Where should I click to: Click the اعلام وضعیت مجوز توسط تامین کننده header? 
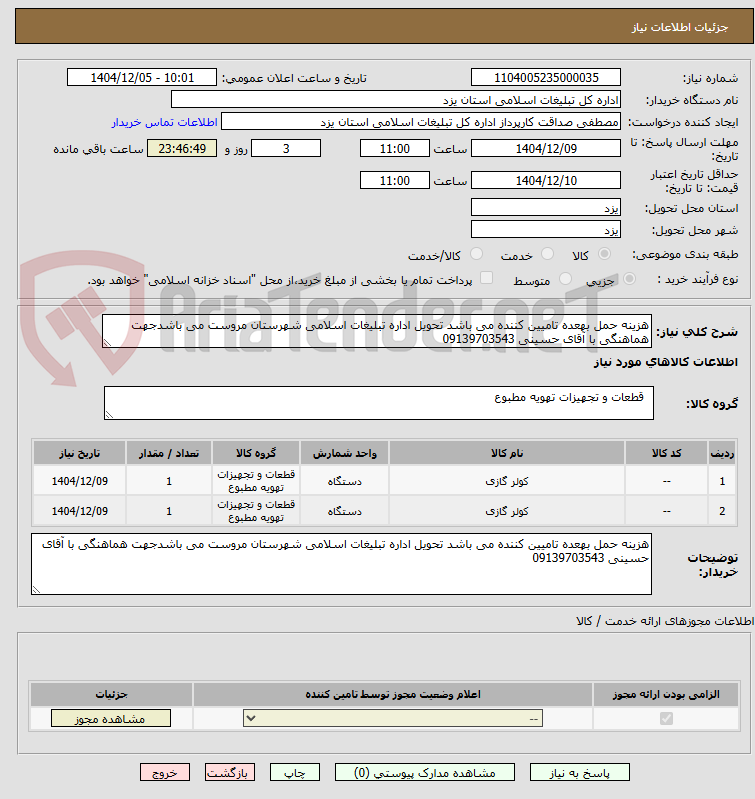[x=393, y=695]
